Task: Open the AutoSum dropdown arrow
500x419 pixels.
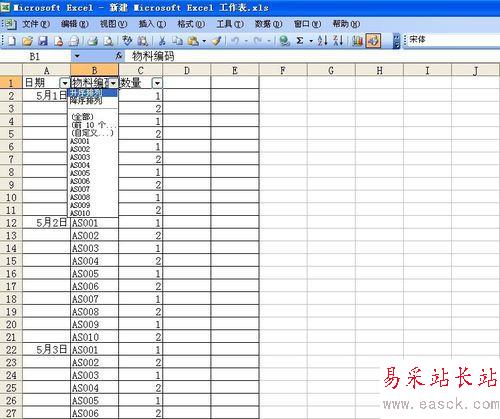Action: [311, 41]
